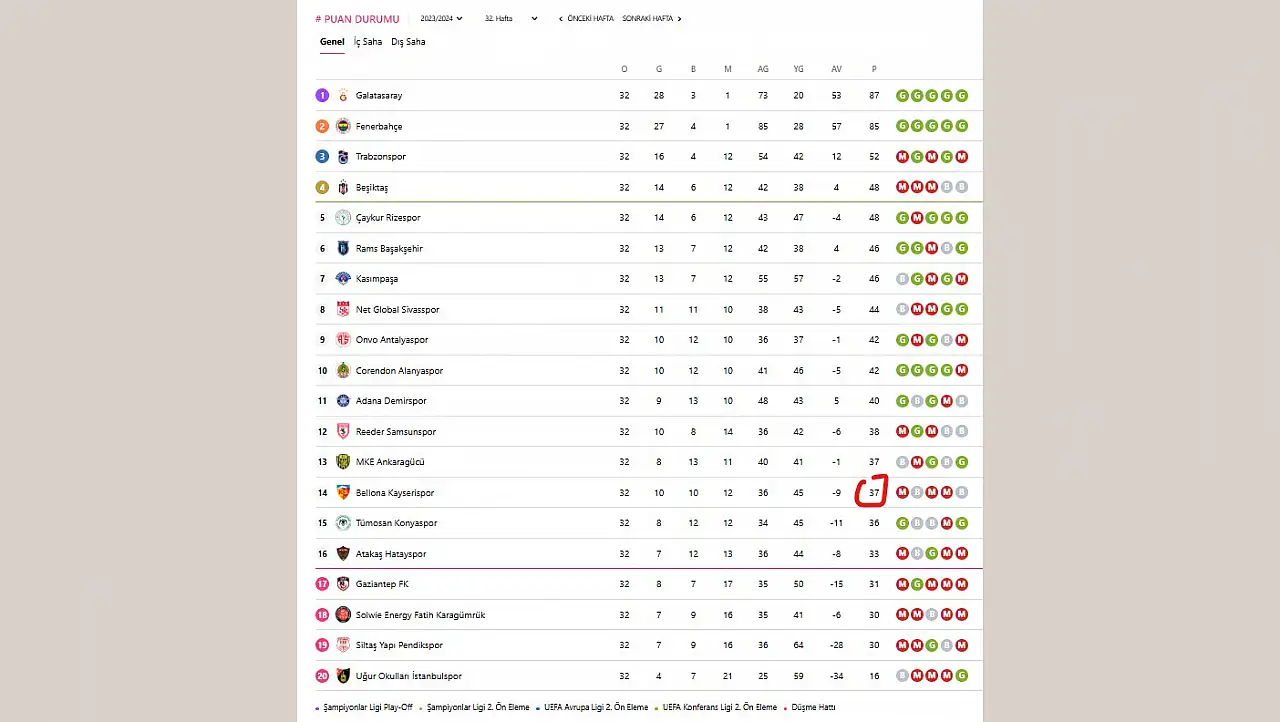Screen dimensions: 1280x722
Task: Select the Genel standings tab
Action: (x=332, y=42)
